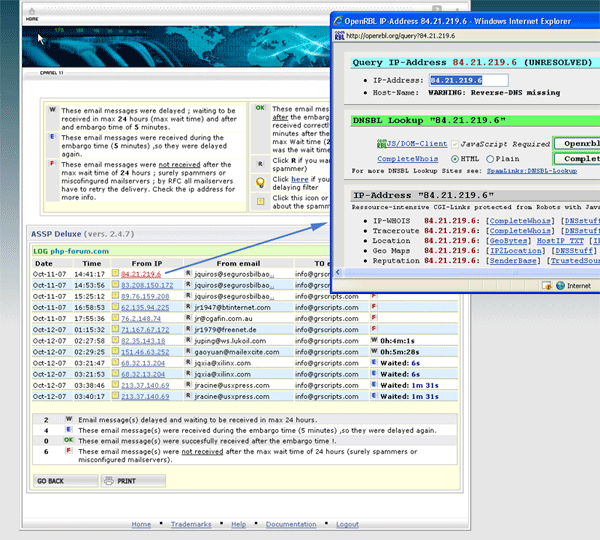600x540 pixels.
Task: Open IP link 84.21.219.6 in log
Action: [x=141, y=274]
